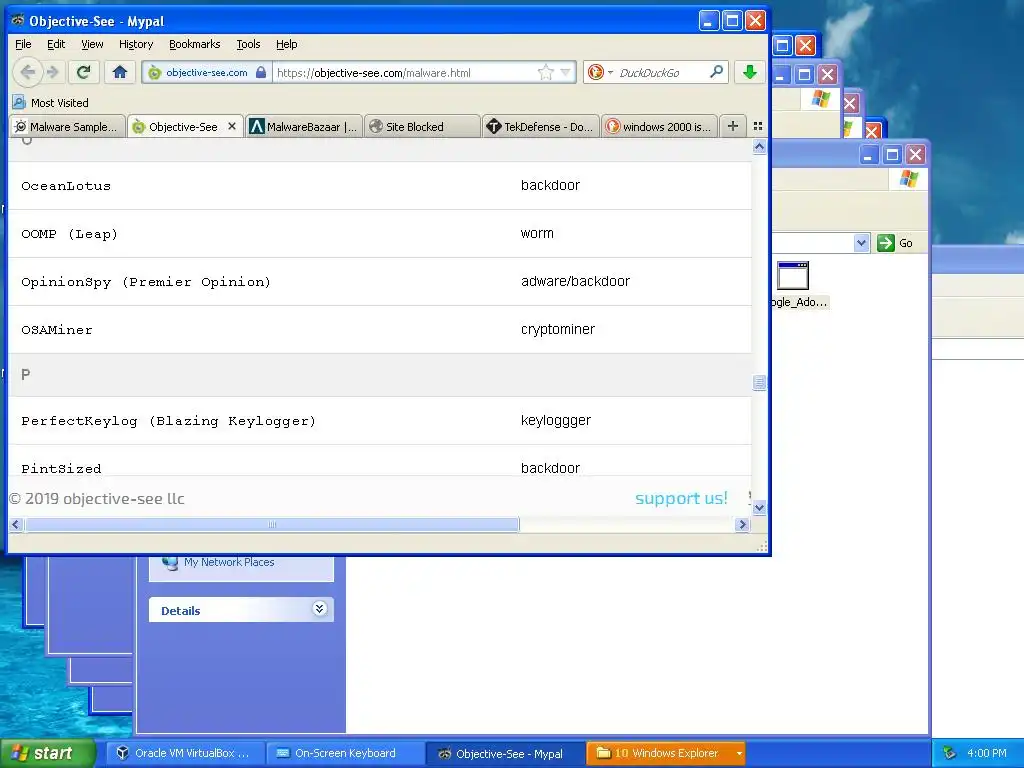This screenshot has height=768, width=1024.
Task: Open a new tab with plus button
Action: tap(733, 126)
